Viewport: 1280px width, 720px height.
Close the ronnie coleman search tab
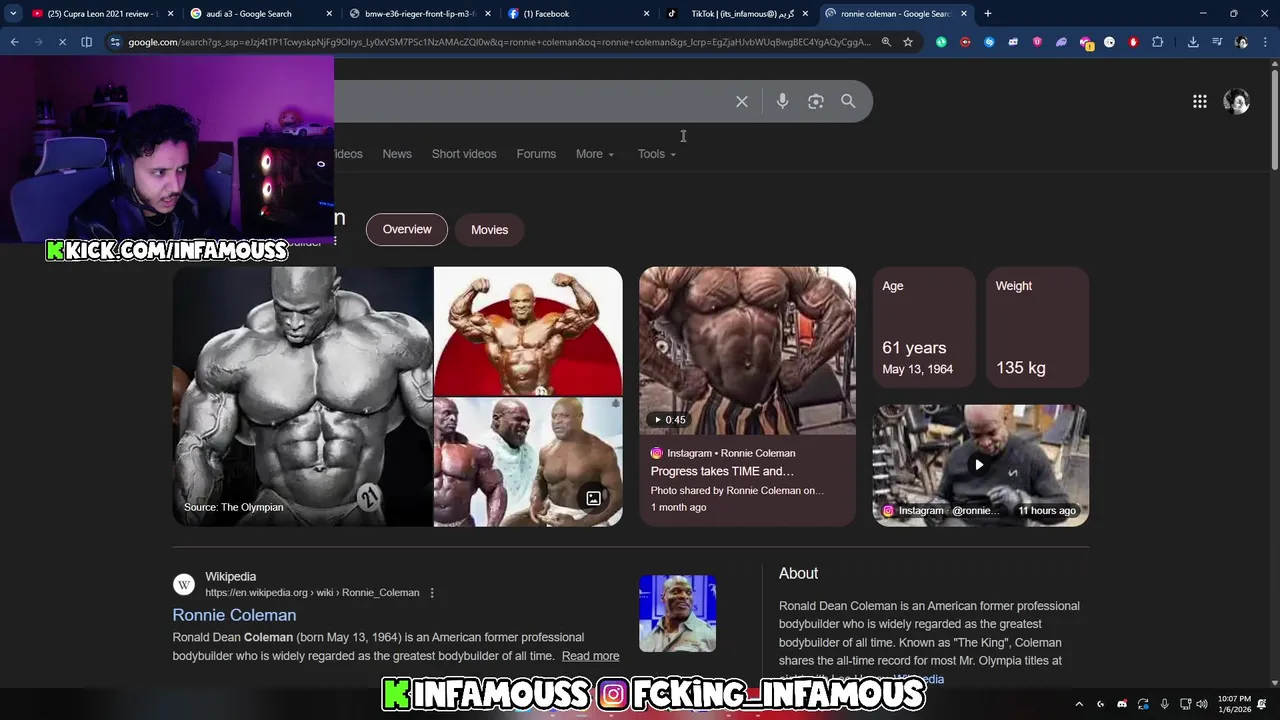click(964, 14)
